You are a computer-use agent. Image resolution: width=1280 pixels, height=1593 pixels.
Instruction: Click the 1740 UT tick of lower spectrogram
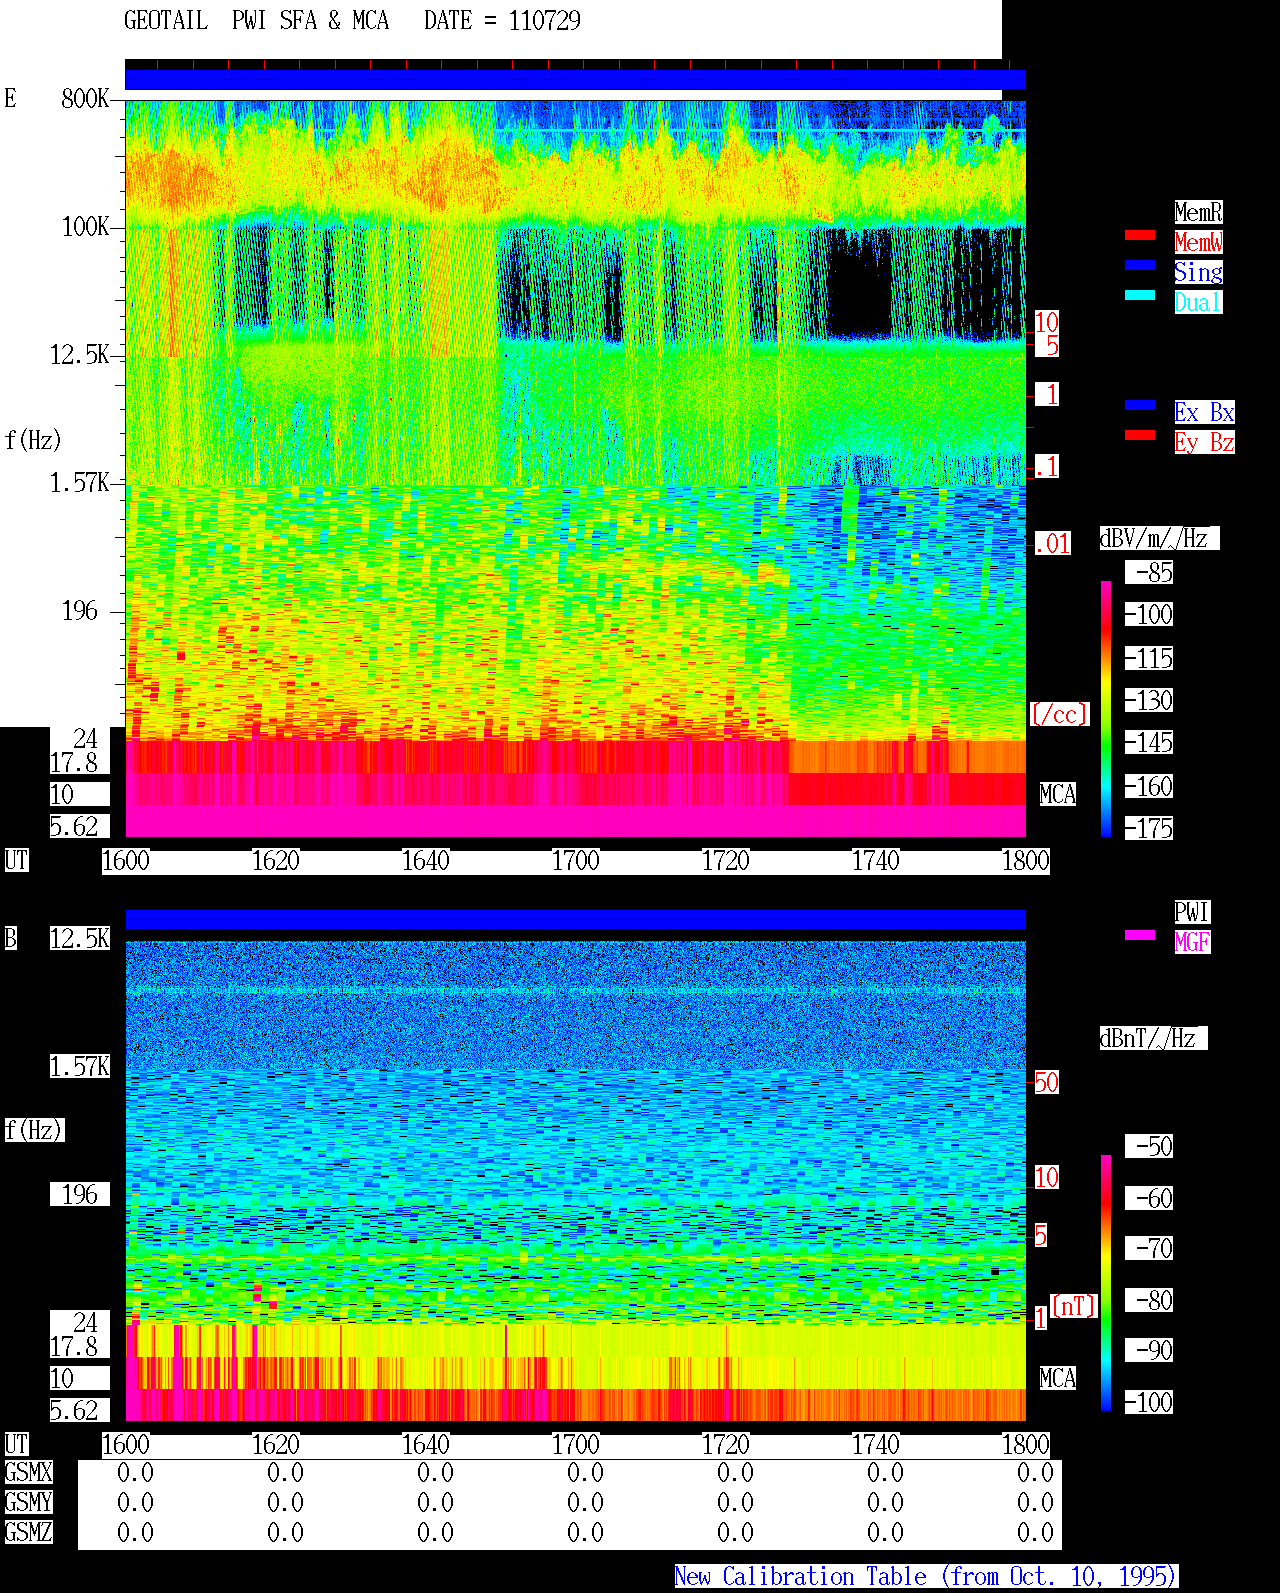pyautogui.click(x=876, y=1445)
